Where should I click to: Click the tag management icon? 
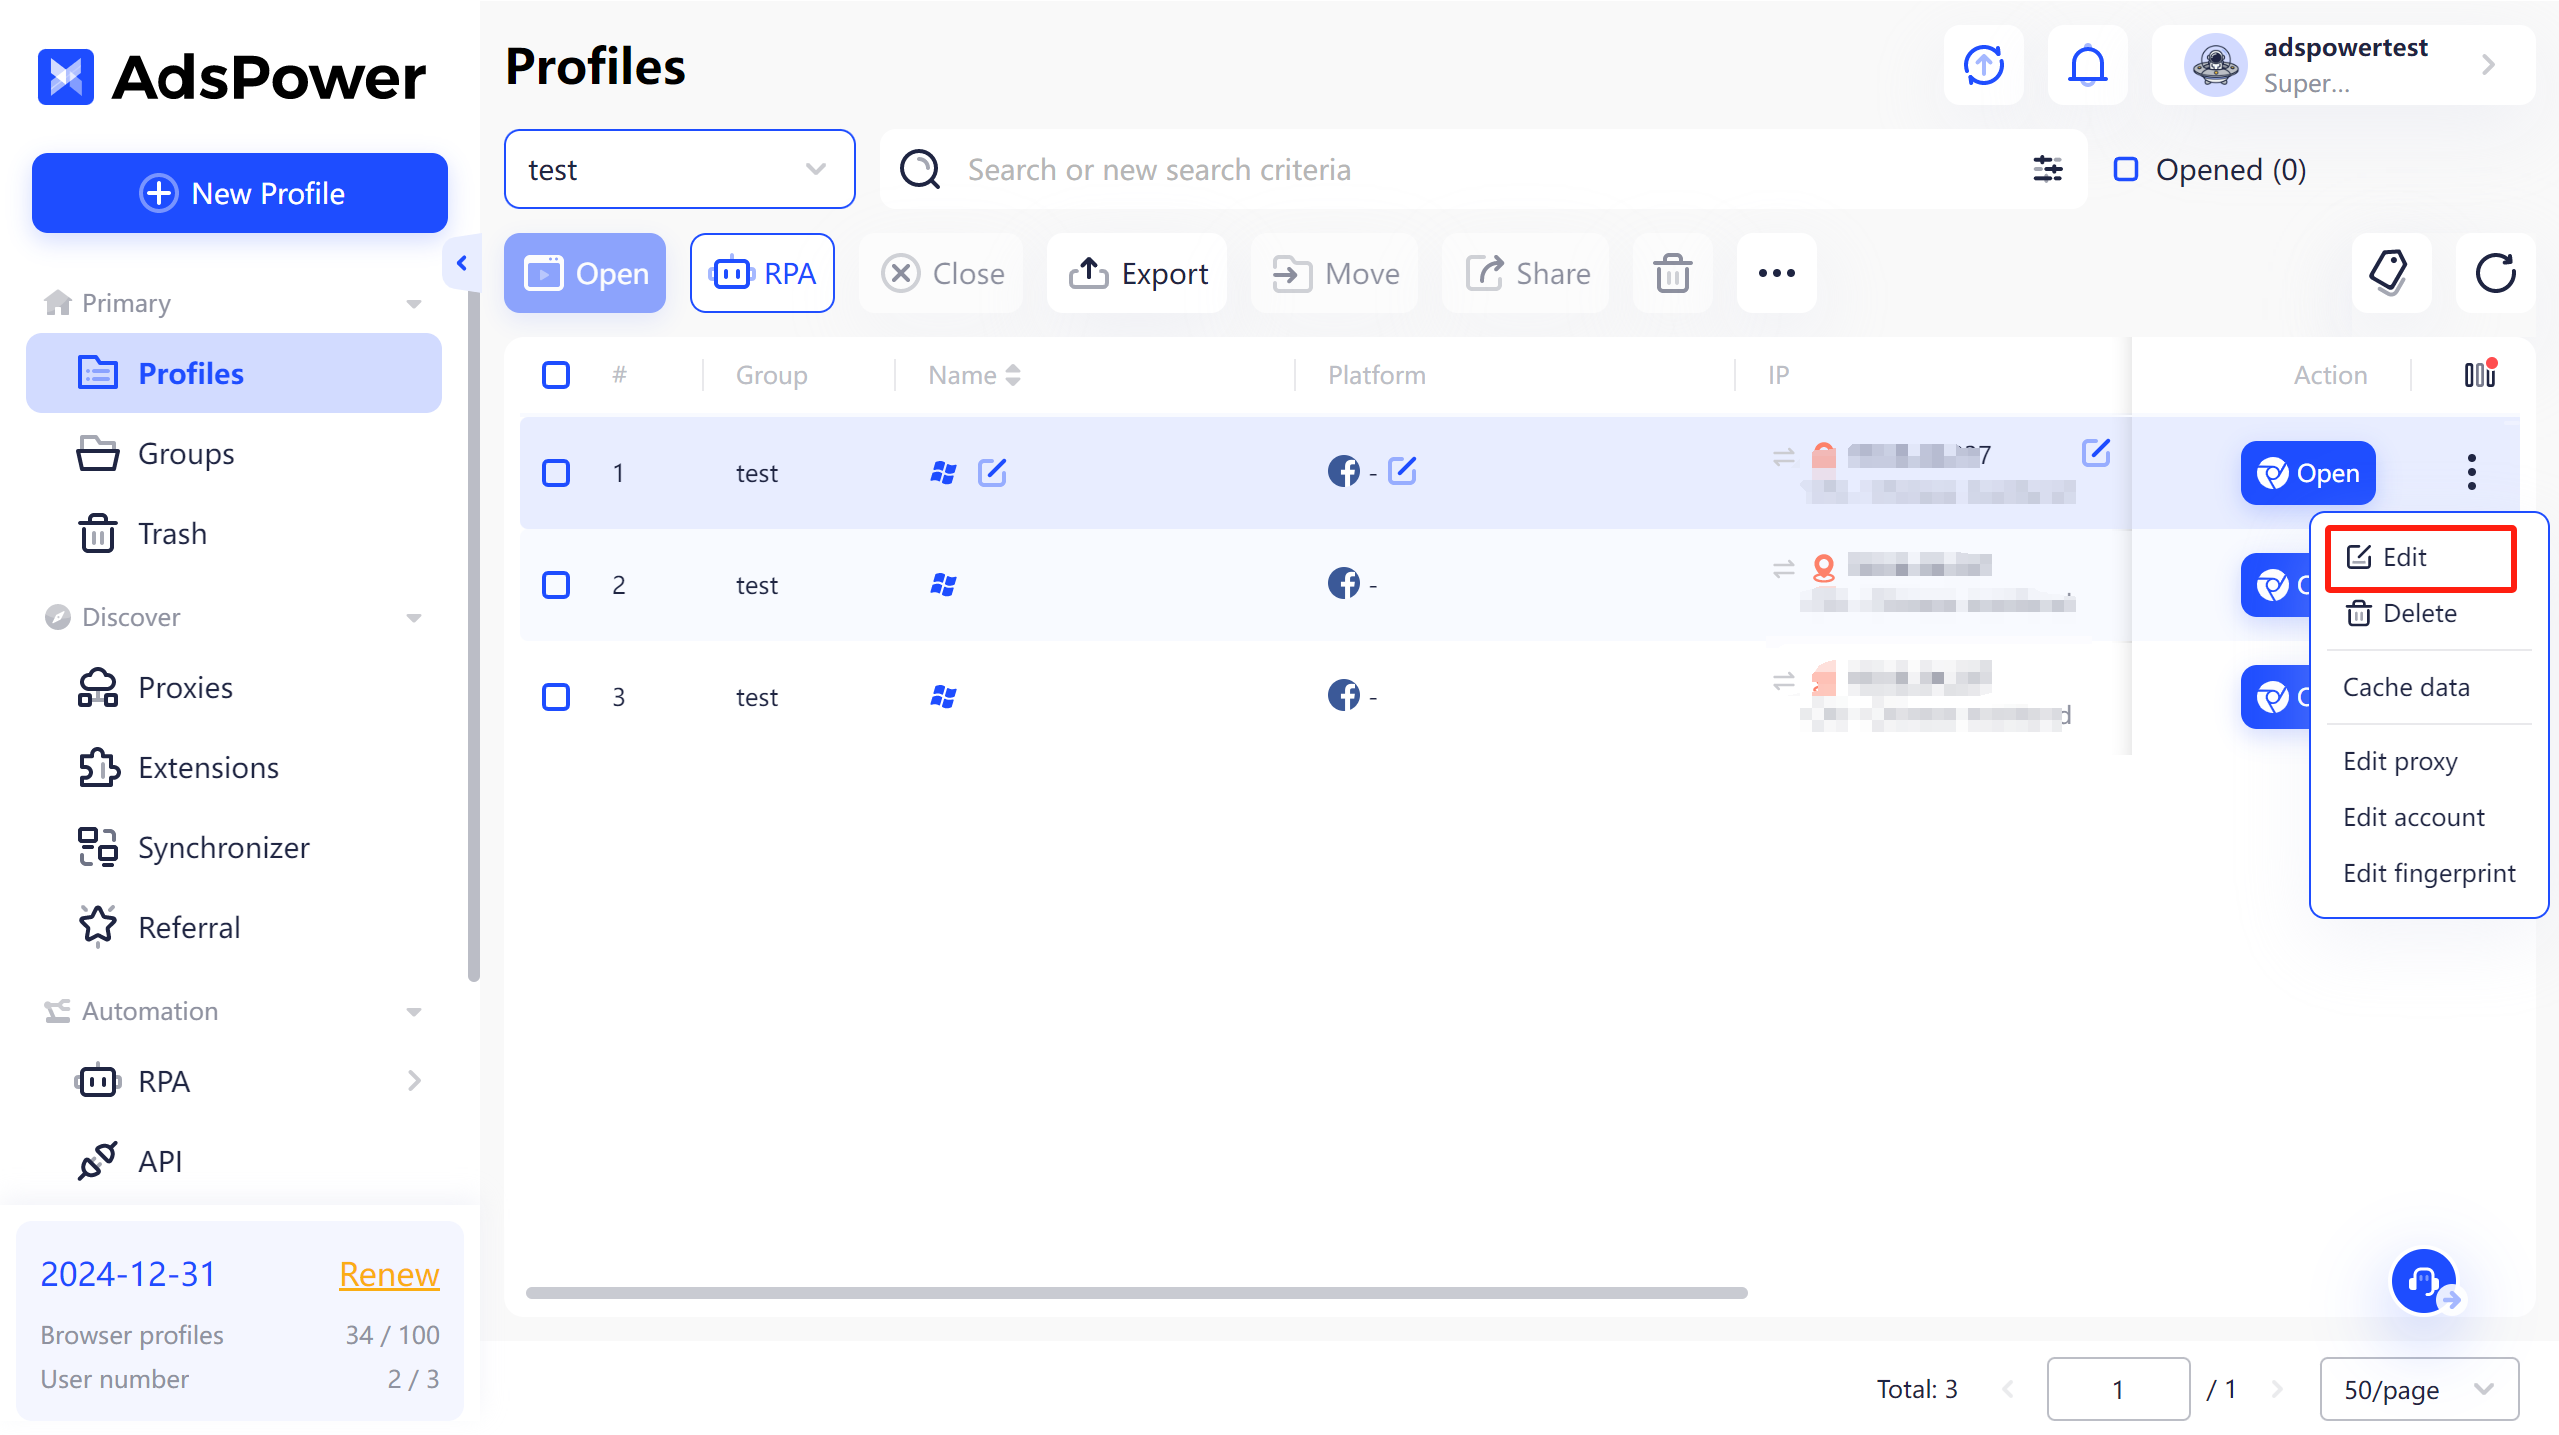click(2390, 273)
